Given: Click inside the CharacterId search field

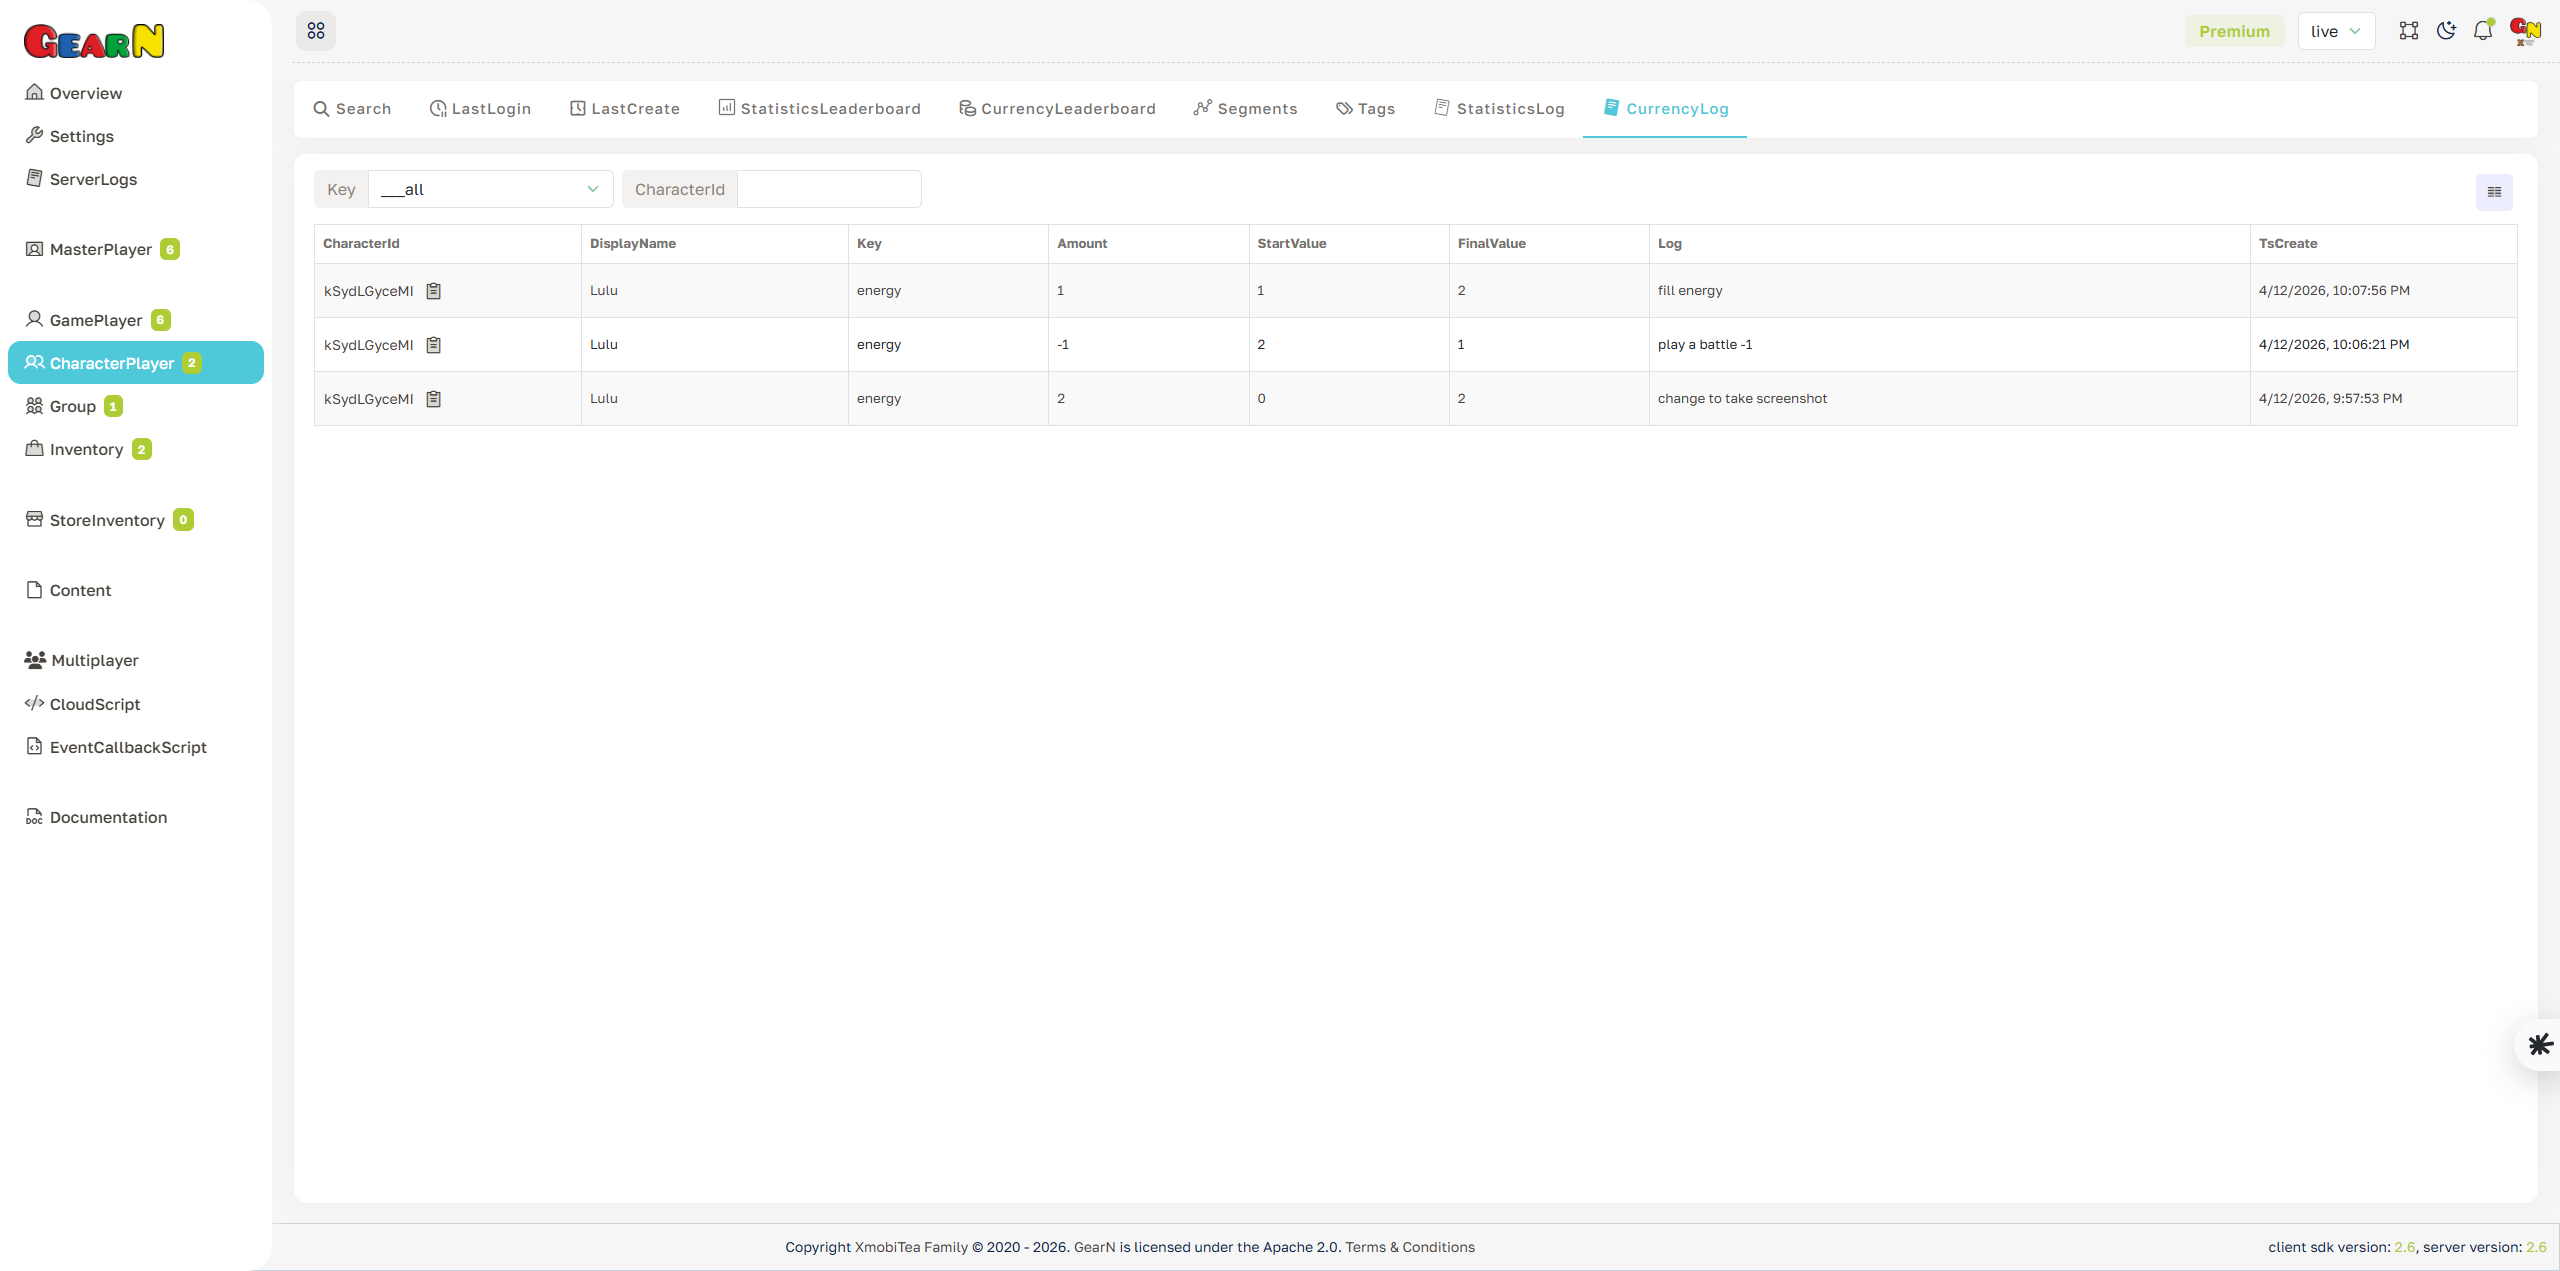Looking at the screenshot, I should (828, 189).
